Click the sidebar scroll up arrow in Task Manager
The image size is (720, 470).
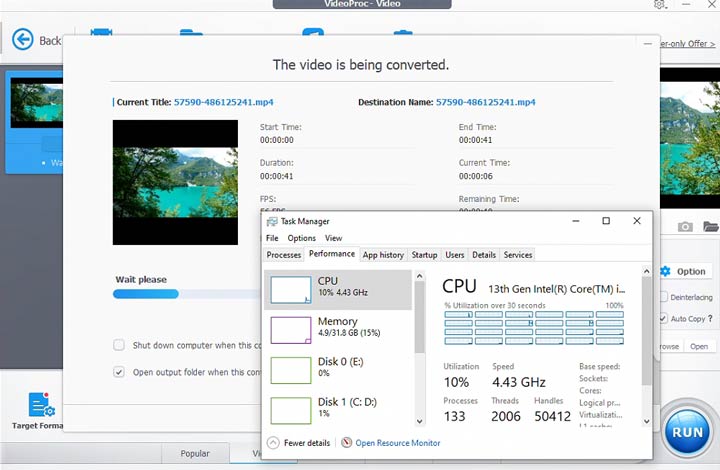419,276
